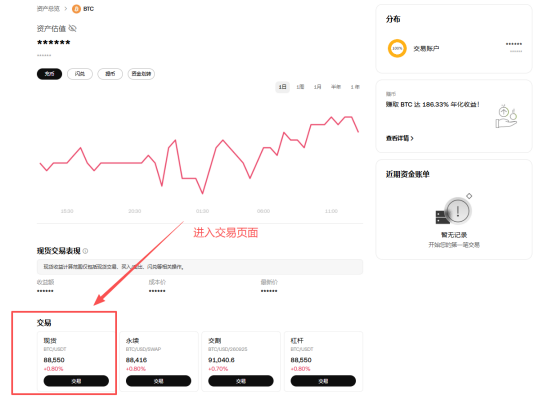Click the 现货 card title

[x=50, y=341]
